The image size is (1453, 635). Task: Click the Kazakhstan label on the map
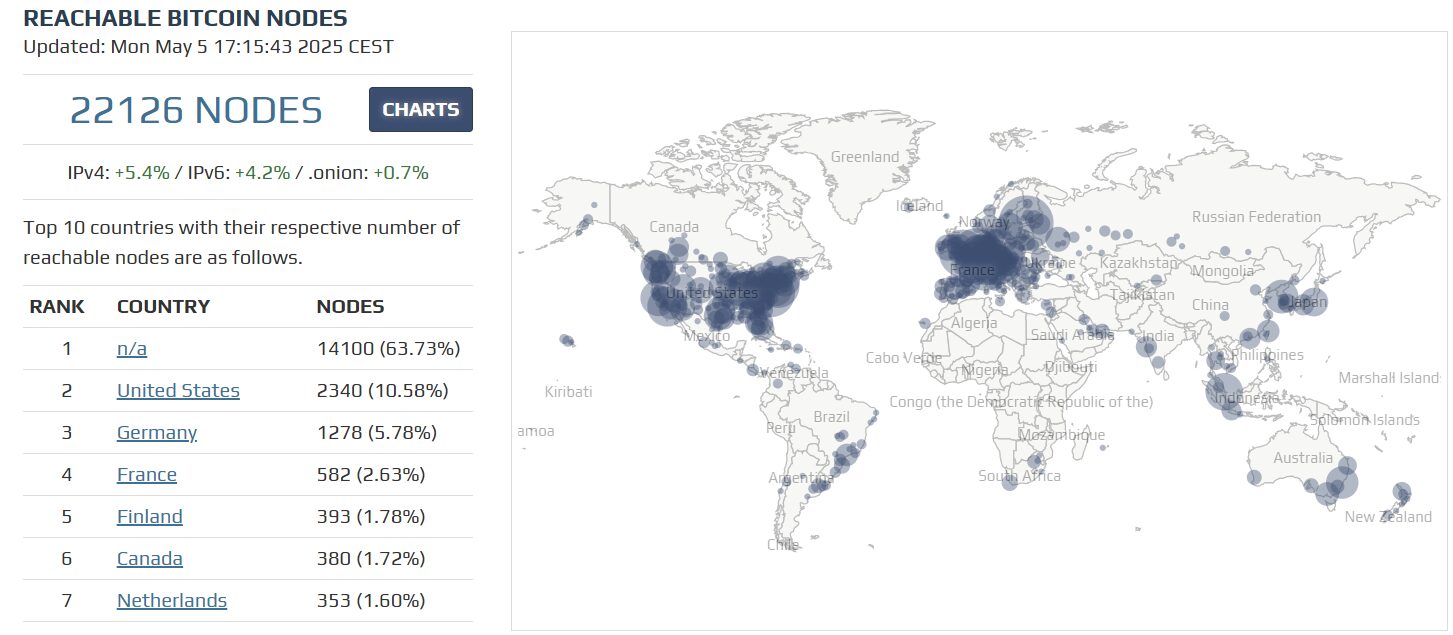(x=1138, y=263)
